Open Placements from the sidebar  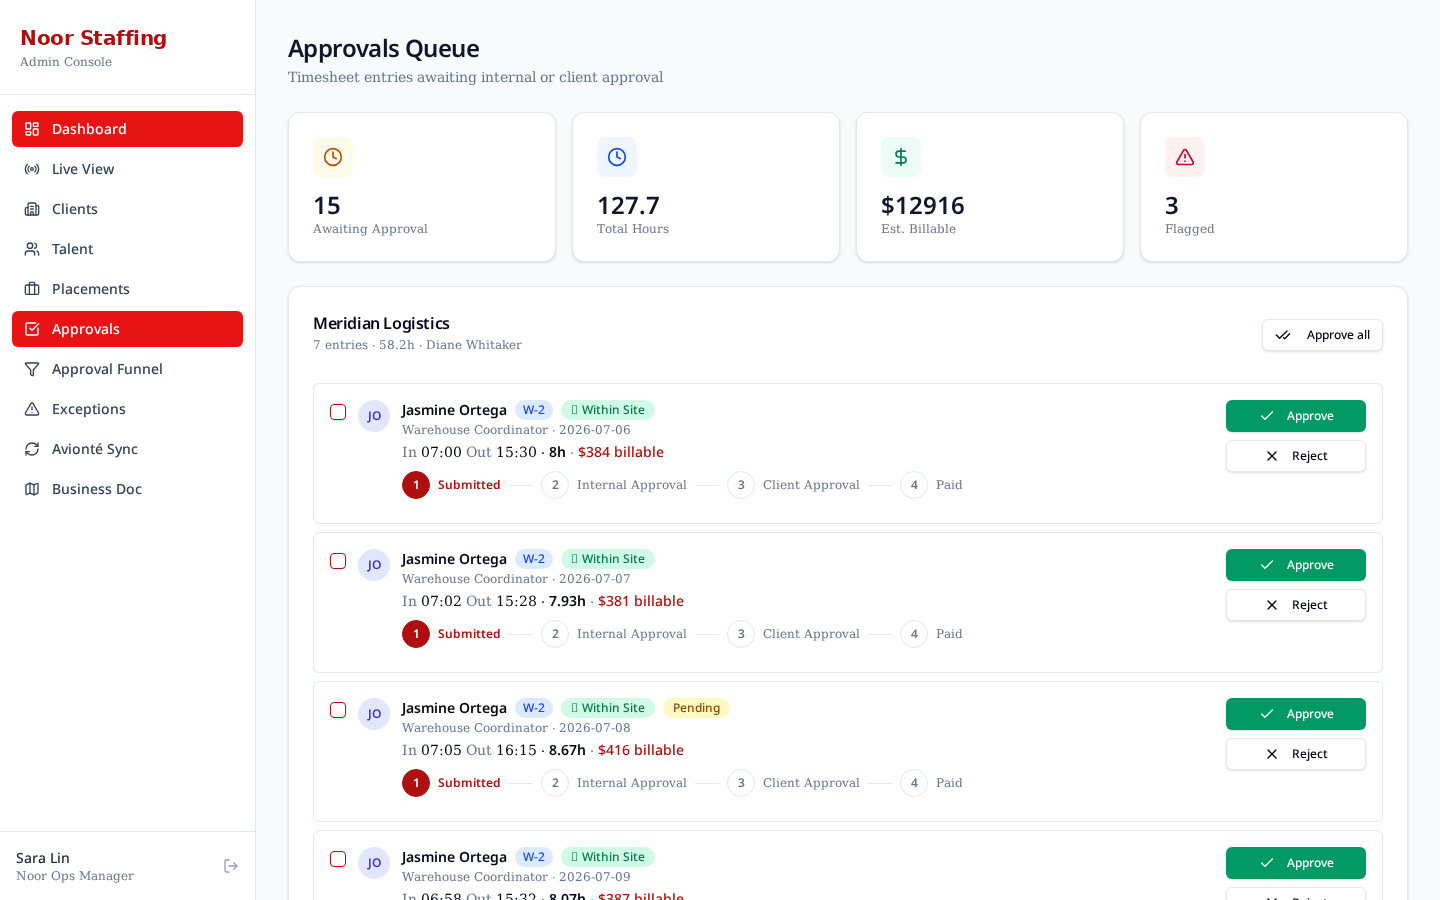tap(127, 289)
